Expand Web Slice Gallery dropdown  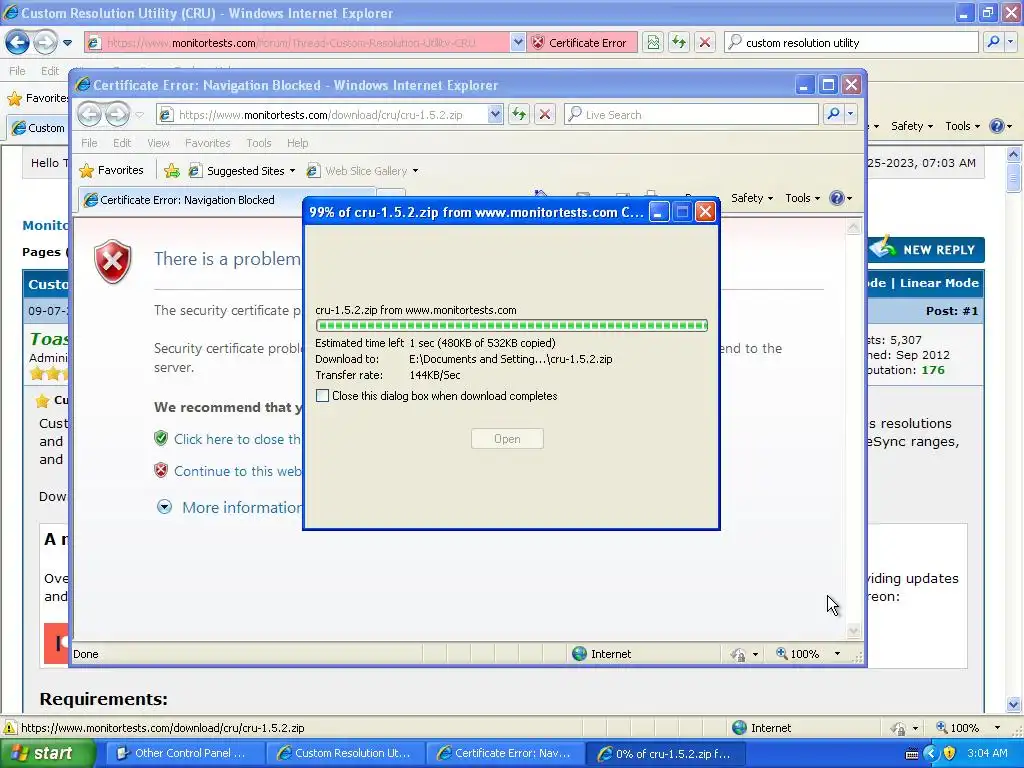415,171
